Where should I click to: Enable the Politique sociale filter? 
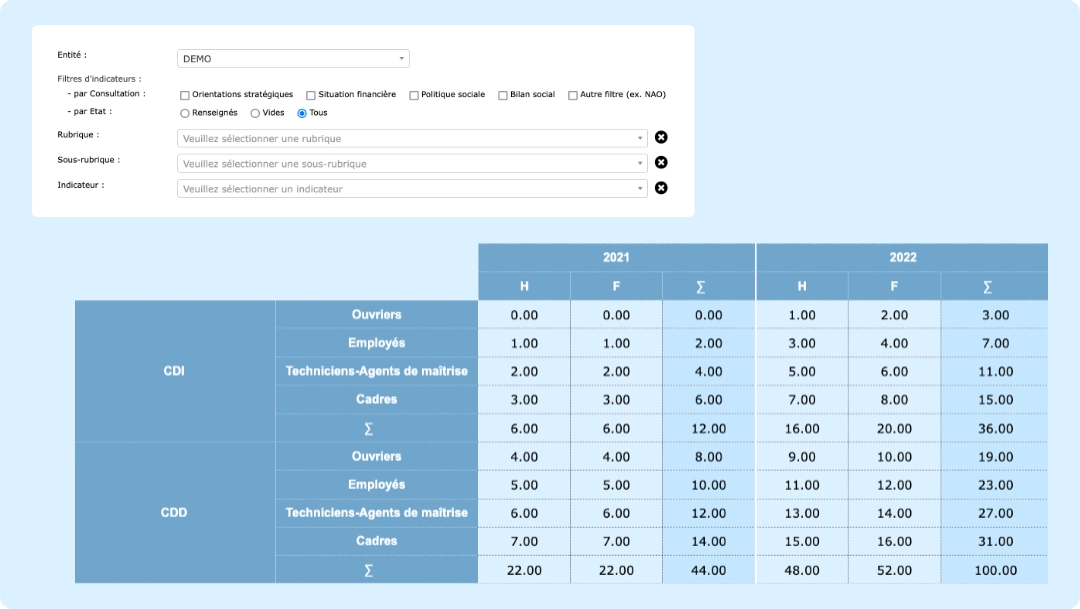point(413,94)
